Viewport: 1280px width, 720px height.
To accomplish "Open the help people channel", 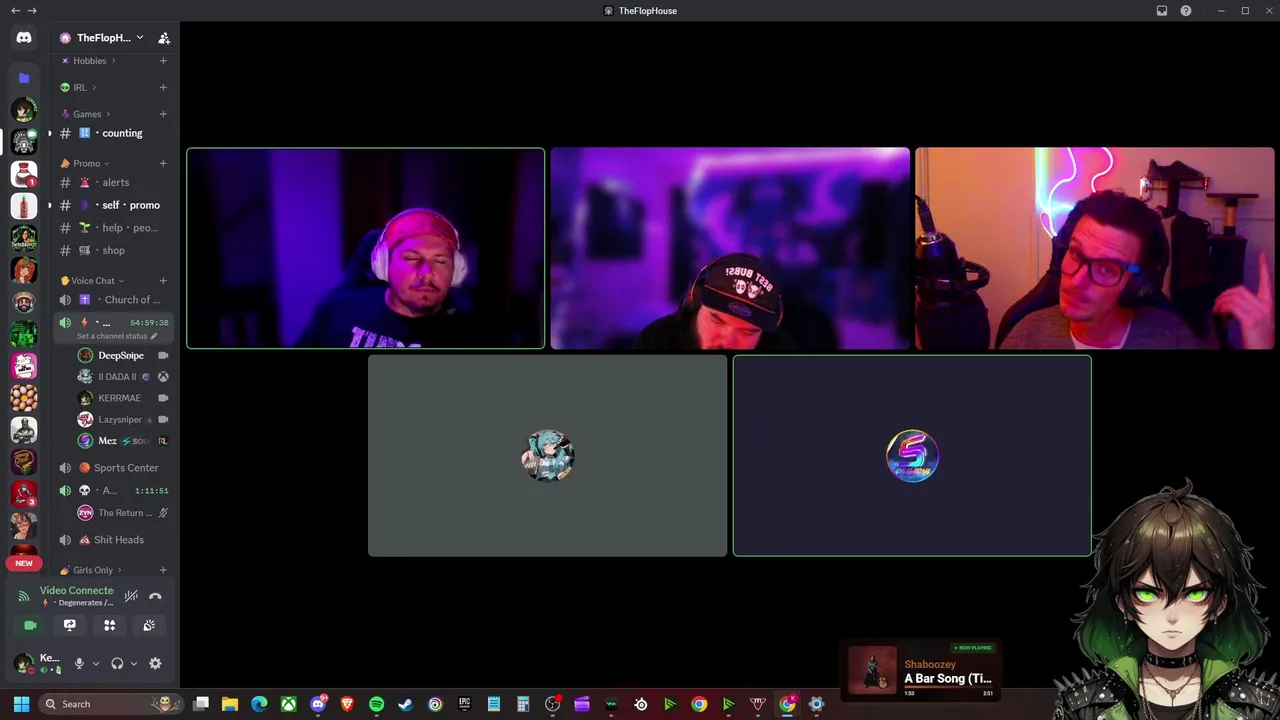I will (113, 228).
